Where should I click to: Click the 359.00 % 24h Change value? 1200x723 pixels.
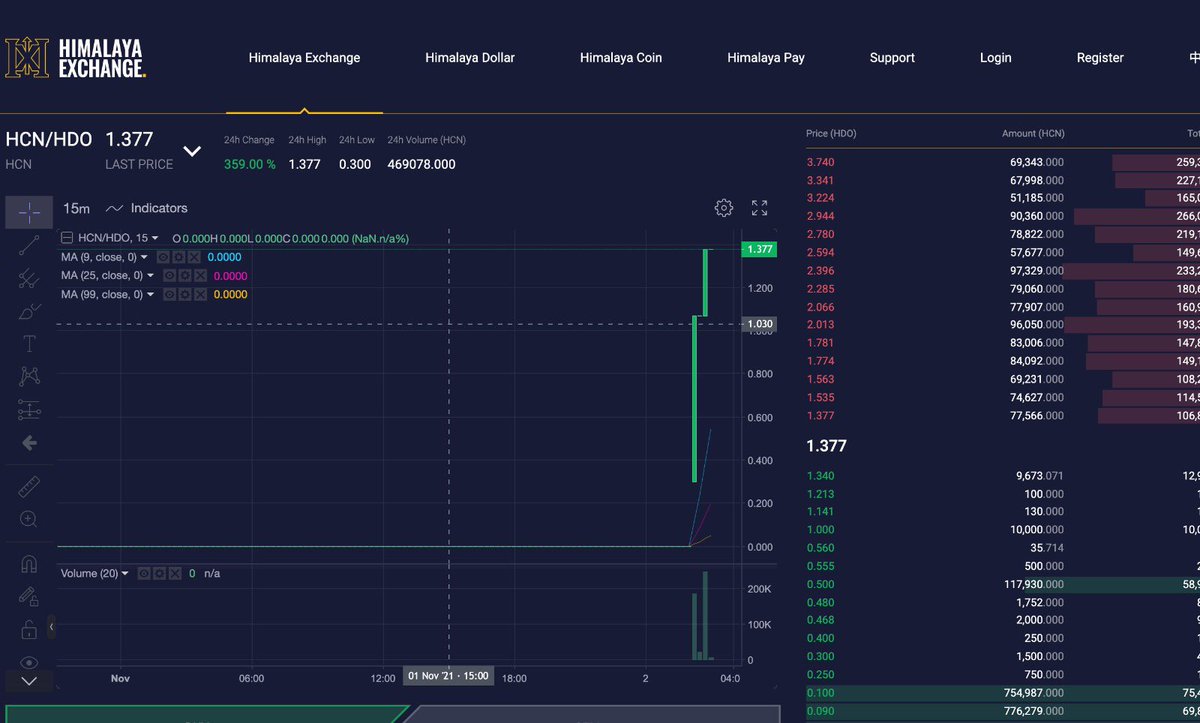click(x=250, y=164)
